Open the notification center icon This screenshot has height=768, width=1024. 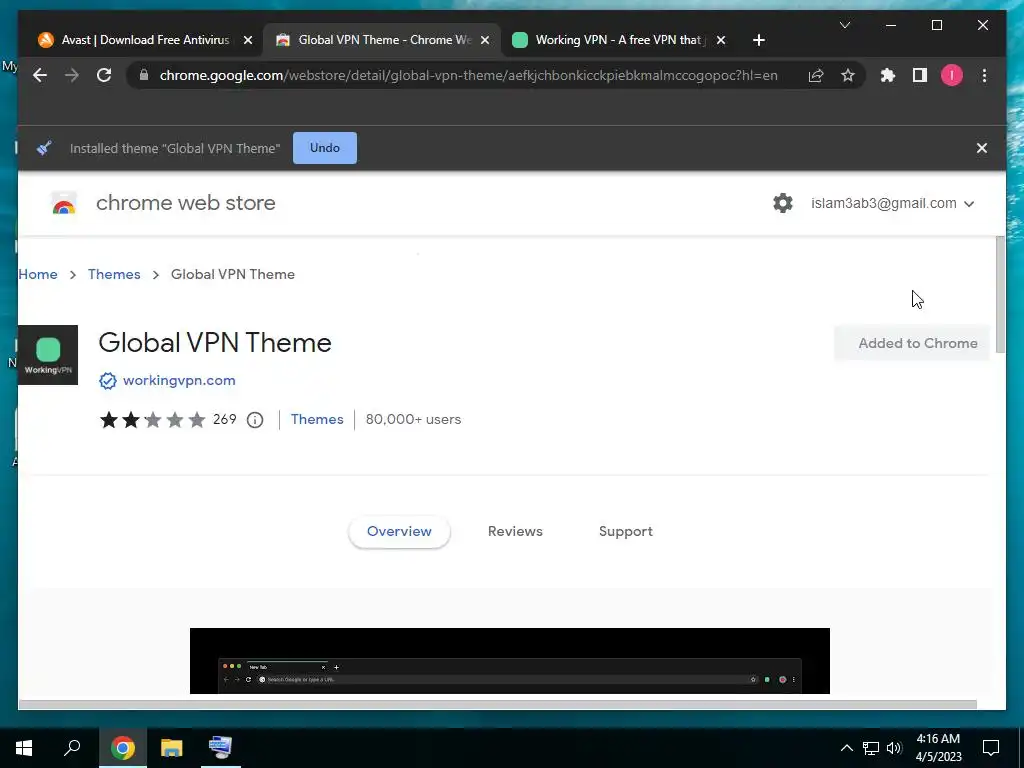coord(991,748)
